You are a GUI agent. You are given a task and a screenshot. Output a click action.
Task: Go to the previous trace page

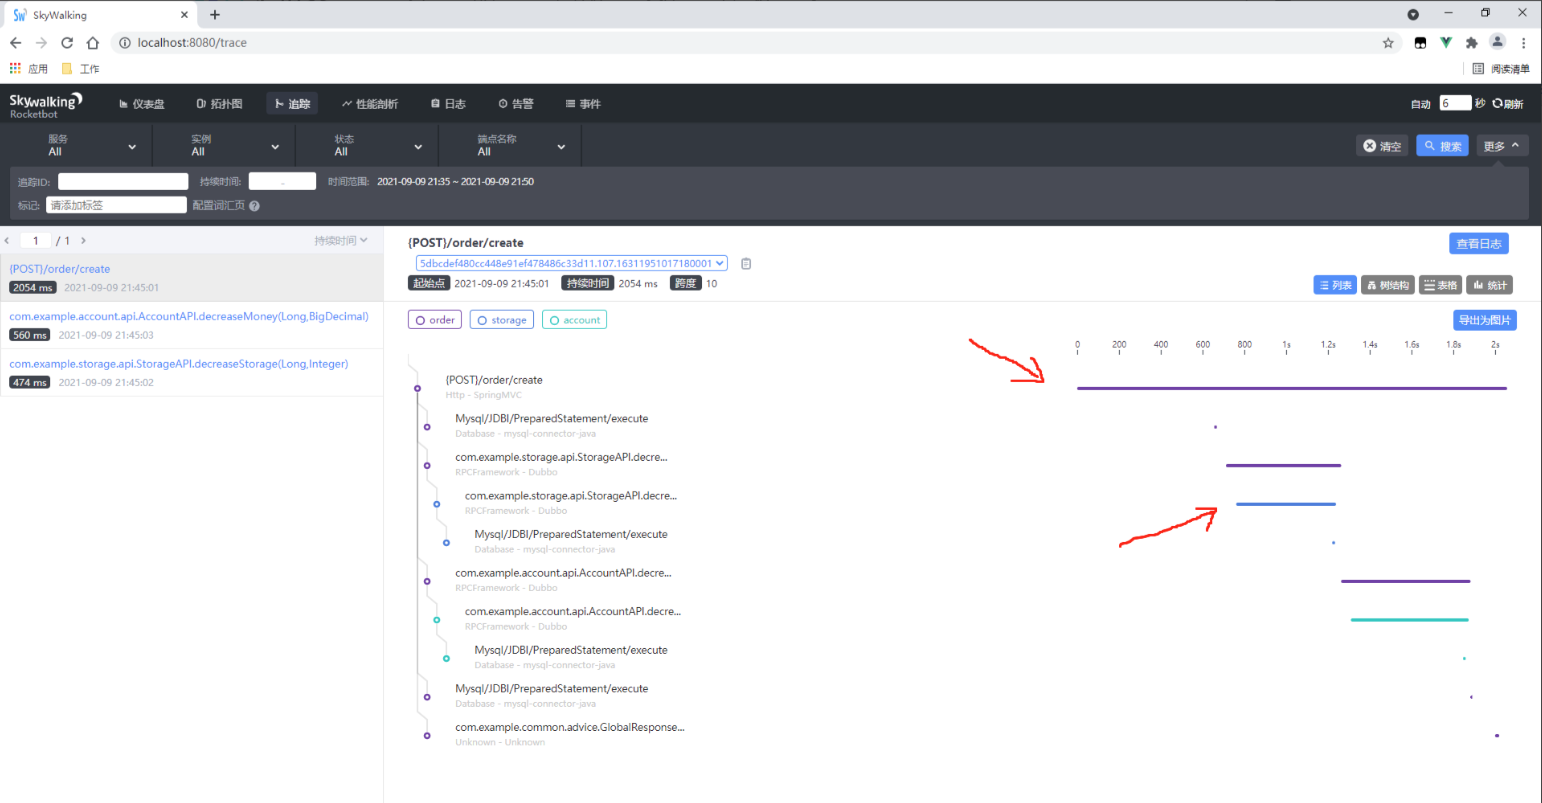8,241
